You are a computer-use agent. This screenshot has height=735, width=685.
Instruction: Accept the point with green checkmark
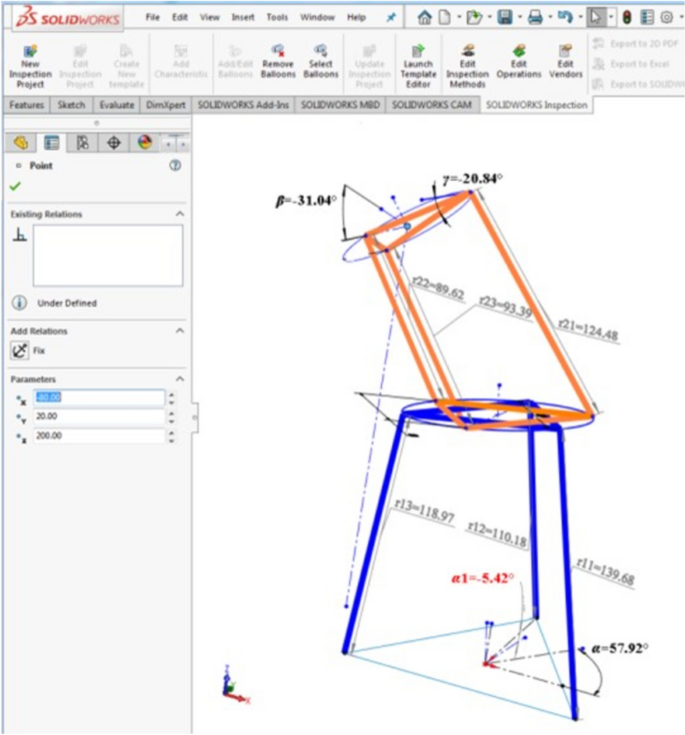[14, 186]
